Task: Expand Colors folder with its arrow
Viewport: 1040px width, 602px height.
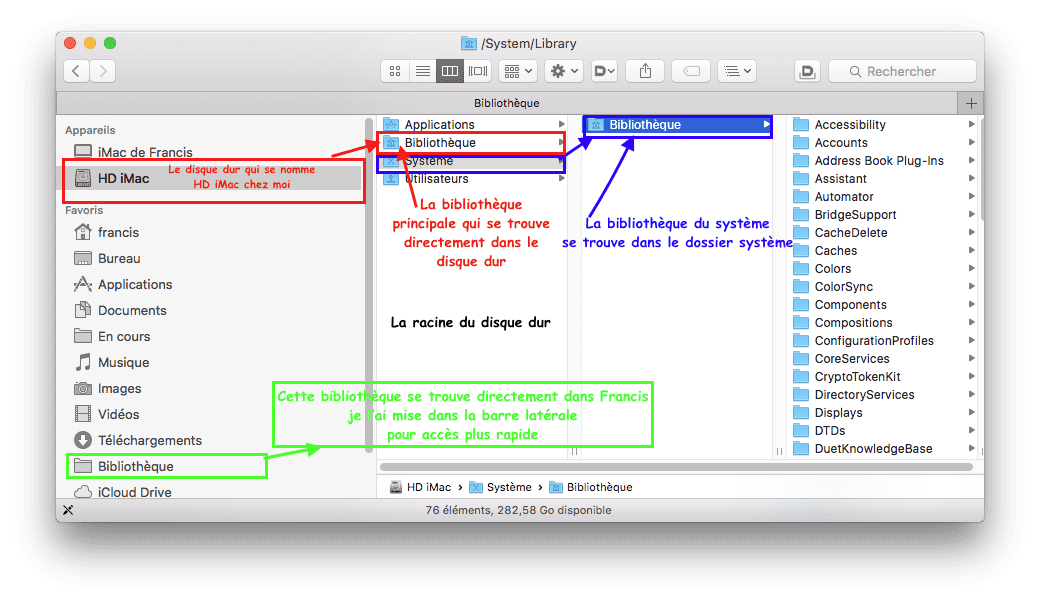Action: (971, 268)
